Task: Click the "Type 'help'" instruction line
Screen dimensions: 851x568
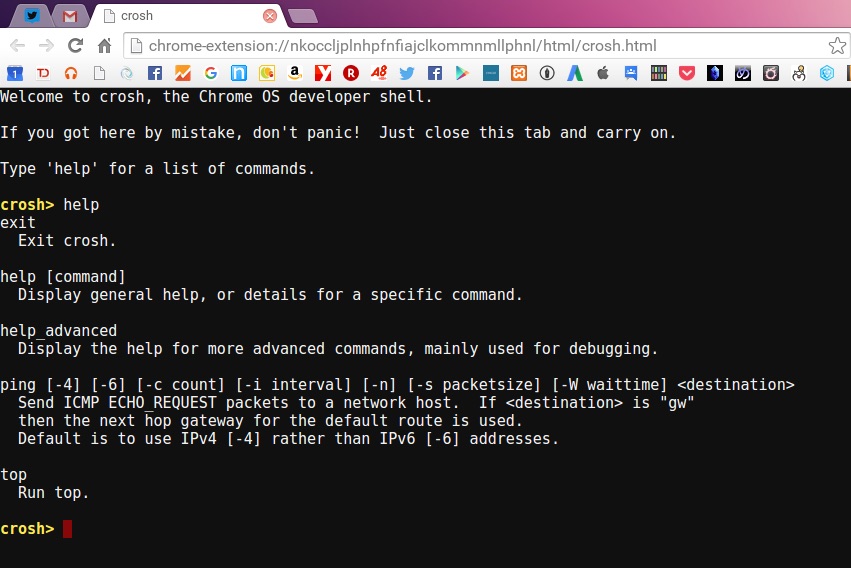Action: tap(157, 169)
